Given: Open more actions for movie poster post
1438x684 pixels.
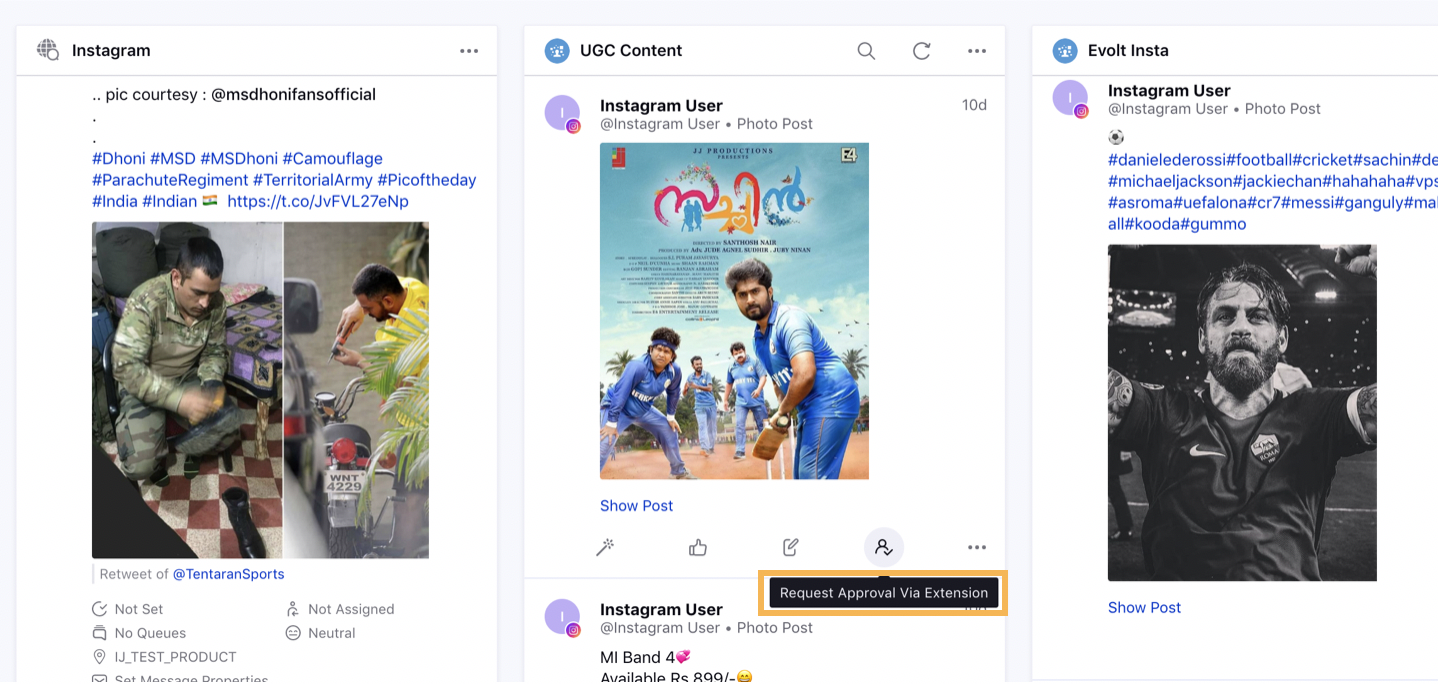Looking at the screenshot, I should click(977, 547).
